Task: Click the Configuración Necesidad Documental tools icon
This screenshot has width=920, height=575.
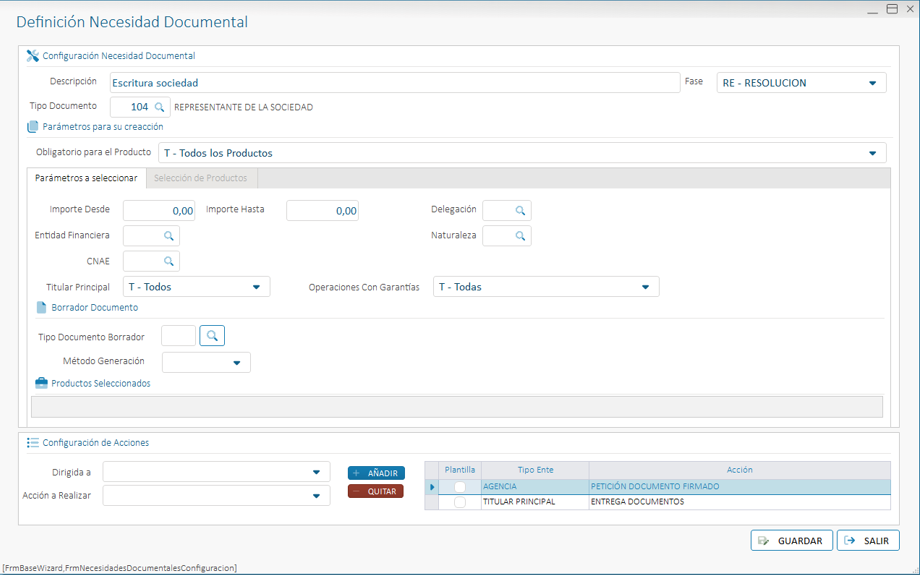Action: pos(32,56)
